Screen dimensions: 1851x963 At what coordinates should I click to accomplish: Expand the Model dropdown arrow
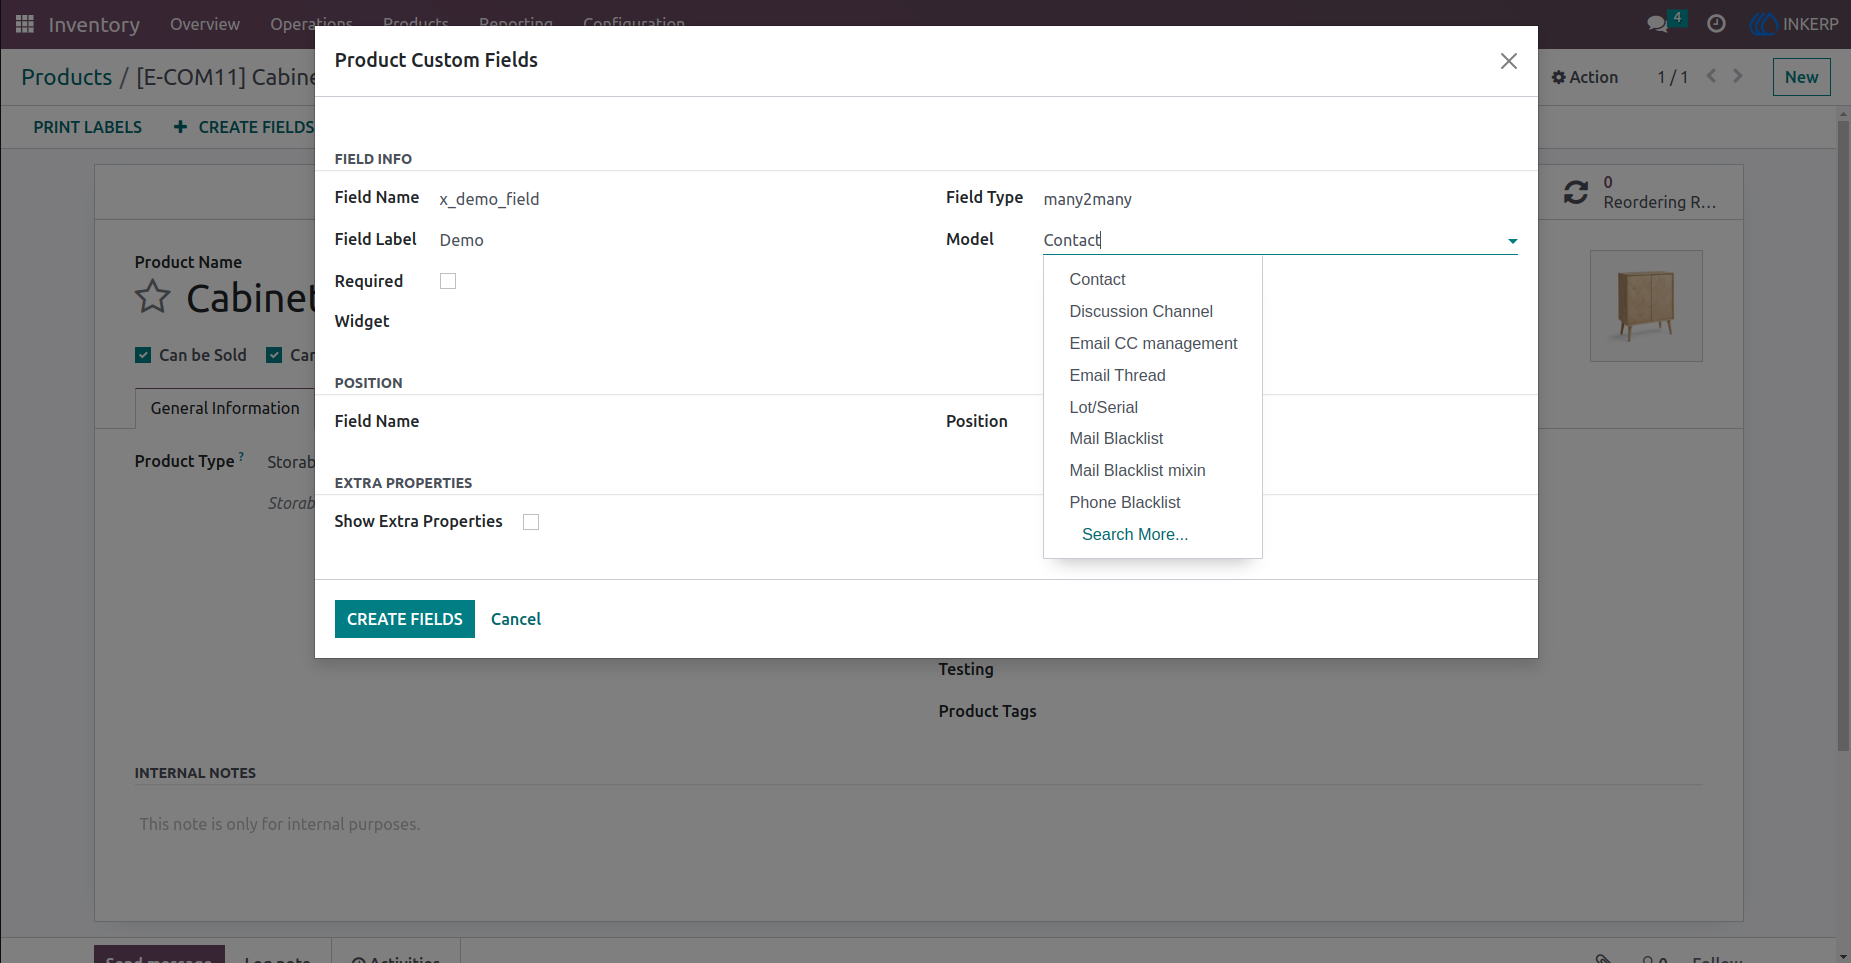pyautogui.click(x=1512, y=241)
